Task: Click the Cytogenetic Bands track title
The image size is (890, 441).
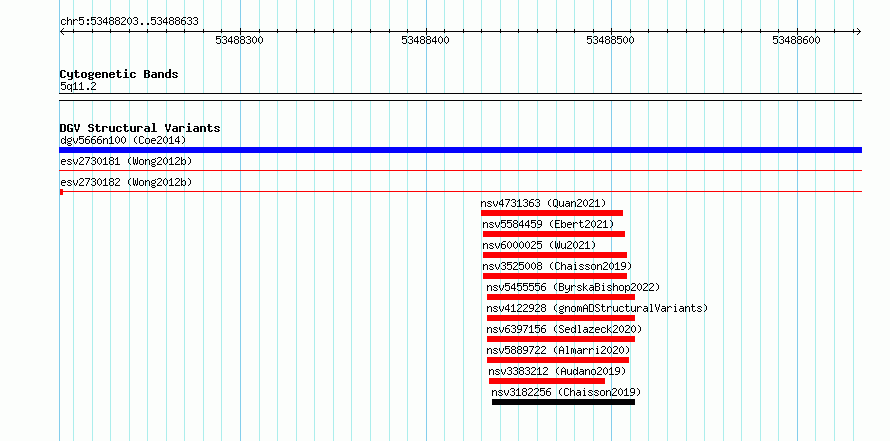Action: [x=119, y=74]
